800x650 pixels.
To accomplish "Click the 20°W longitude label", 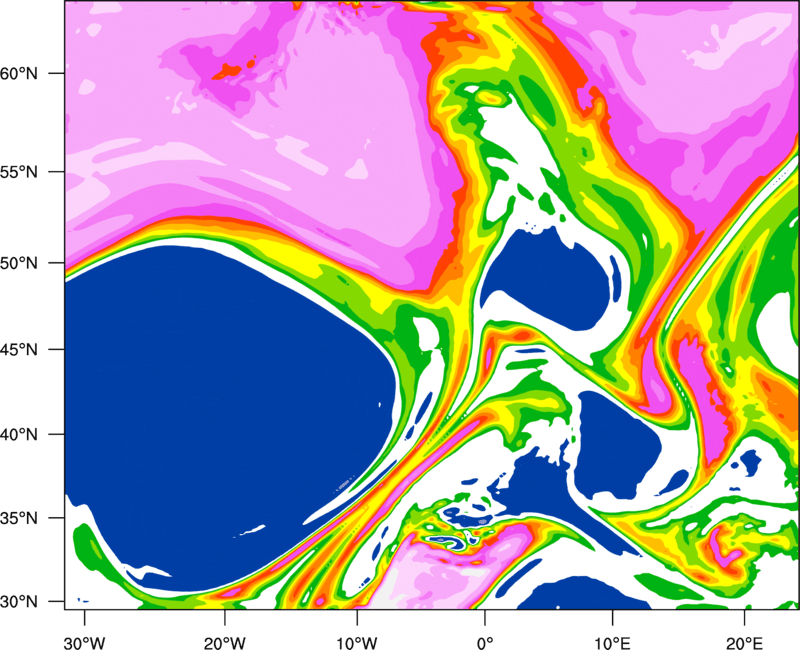I will point(225,643).
